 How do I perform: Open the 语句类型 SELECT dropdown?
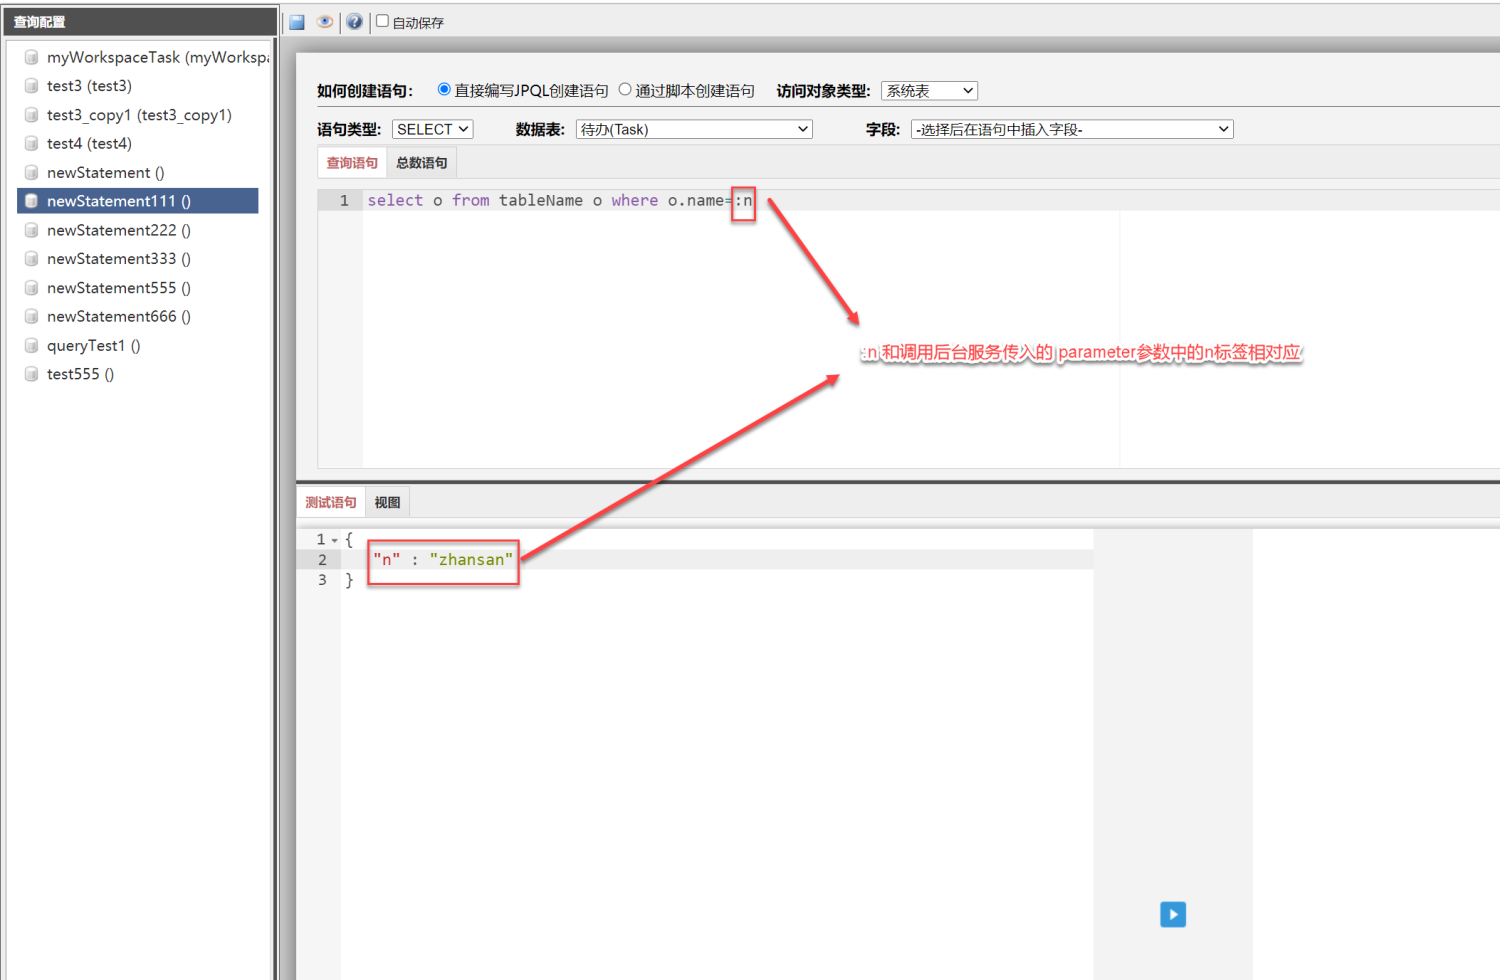click(x=432, y=130)
